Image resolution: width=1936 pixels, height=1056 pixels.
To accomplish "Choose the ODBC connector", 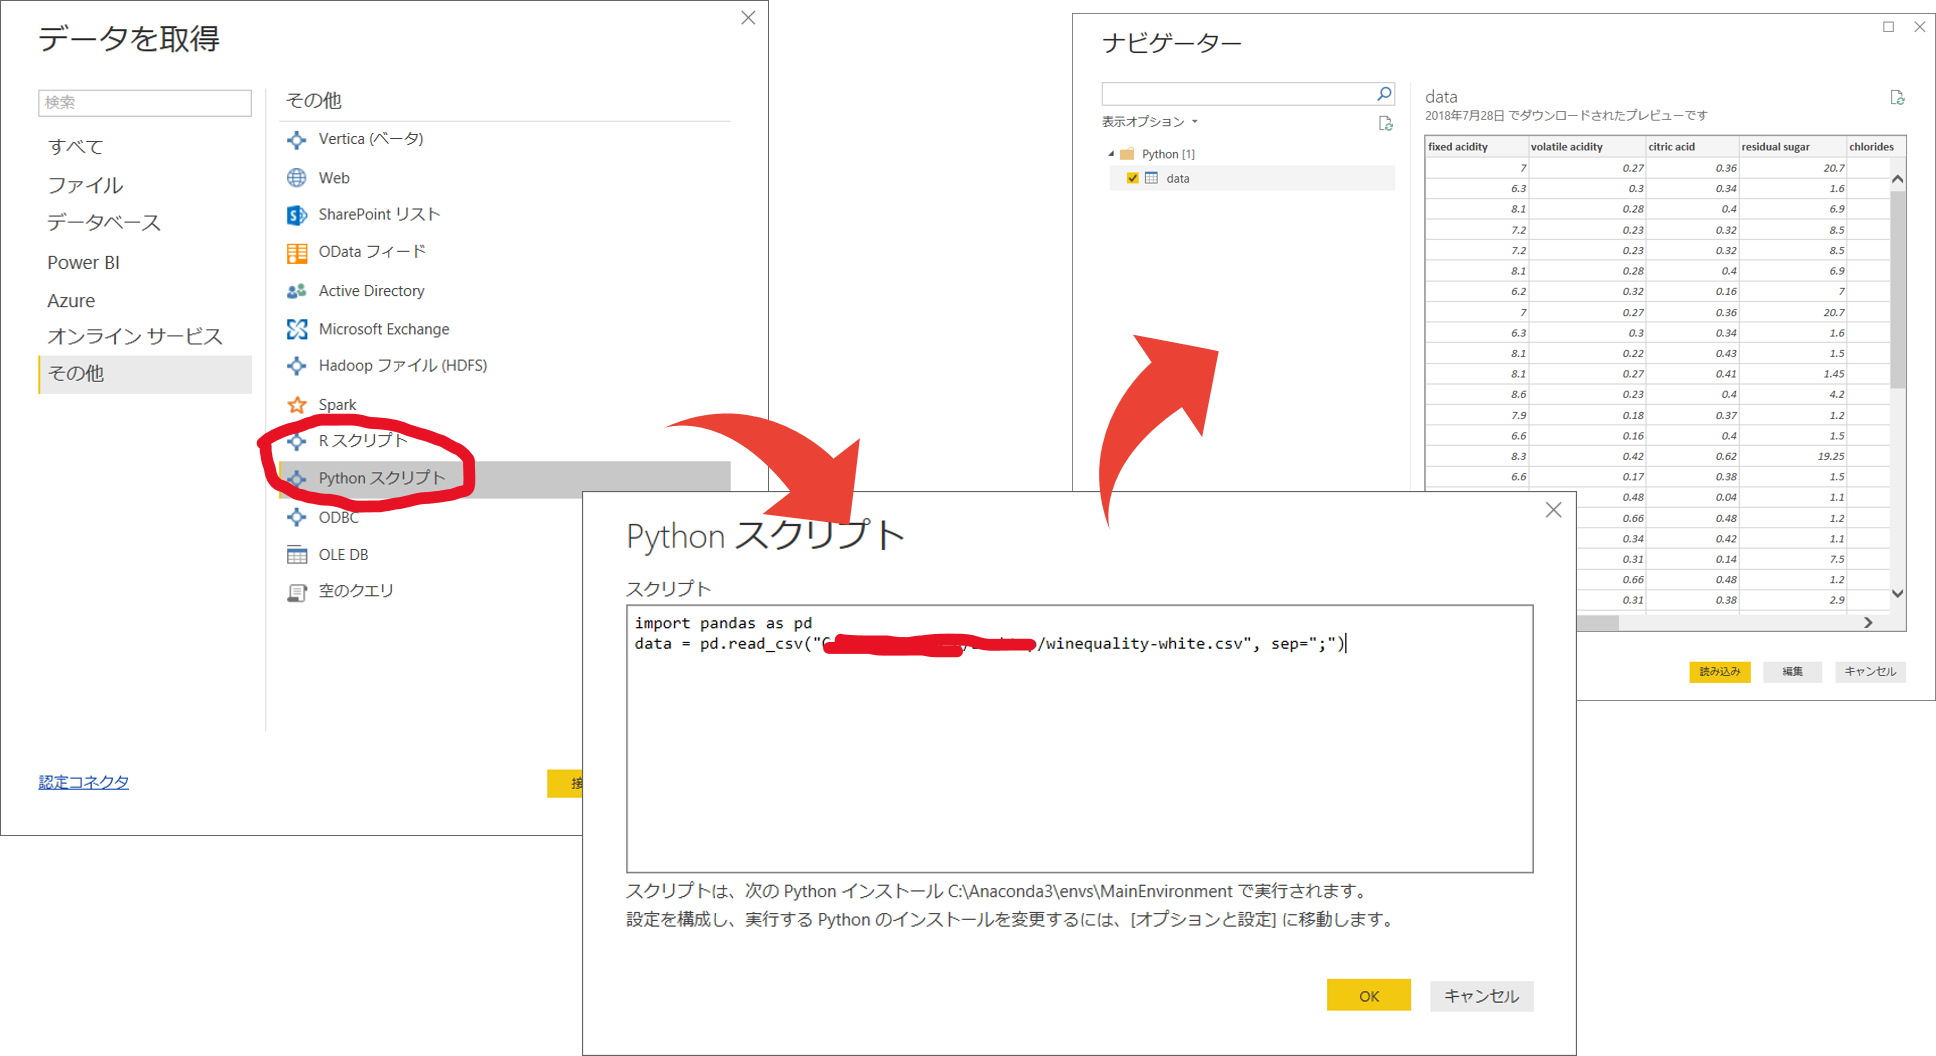I will pos(338,517).
